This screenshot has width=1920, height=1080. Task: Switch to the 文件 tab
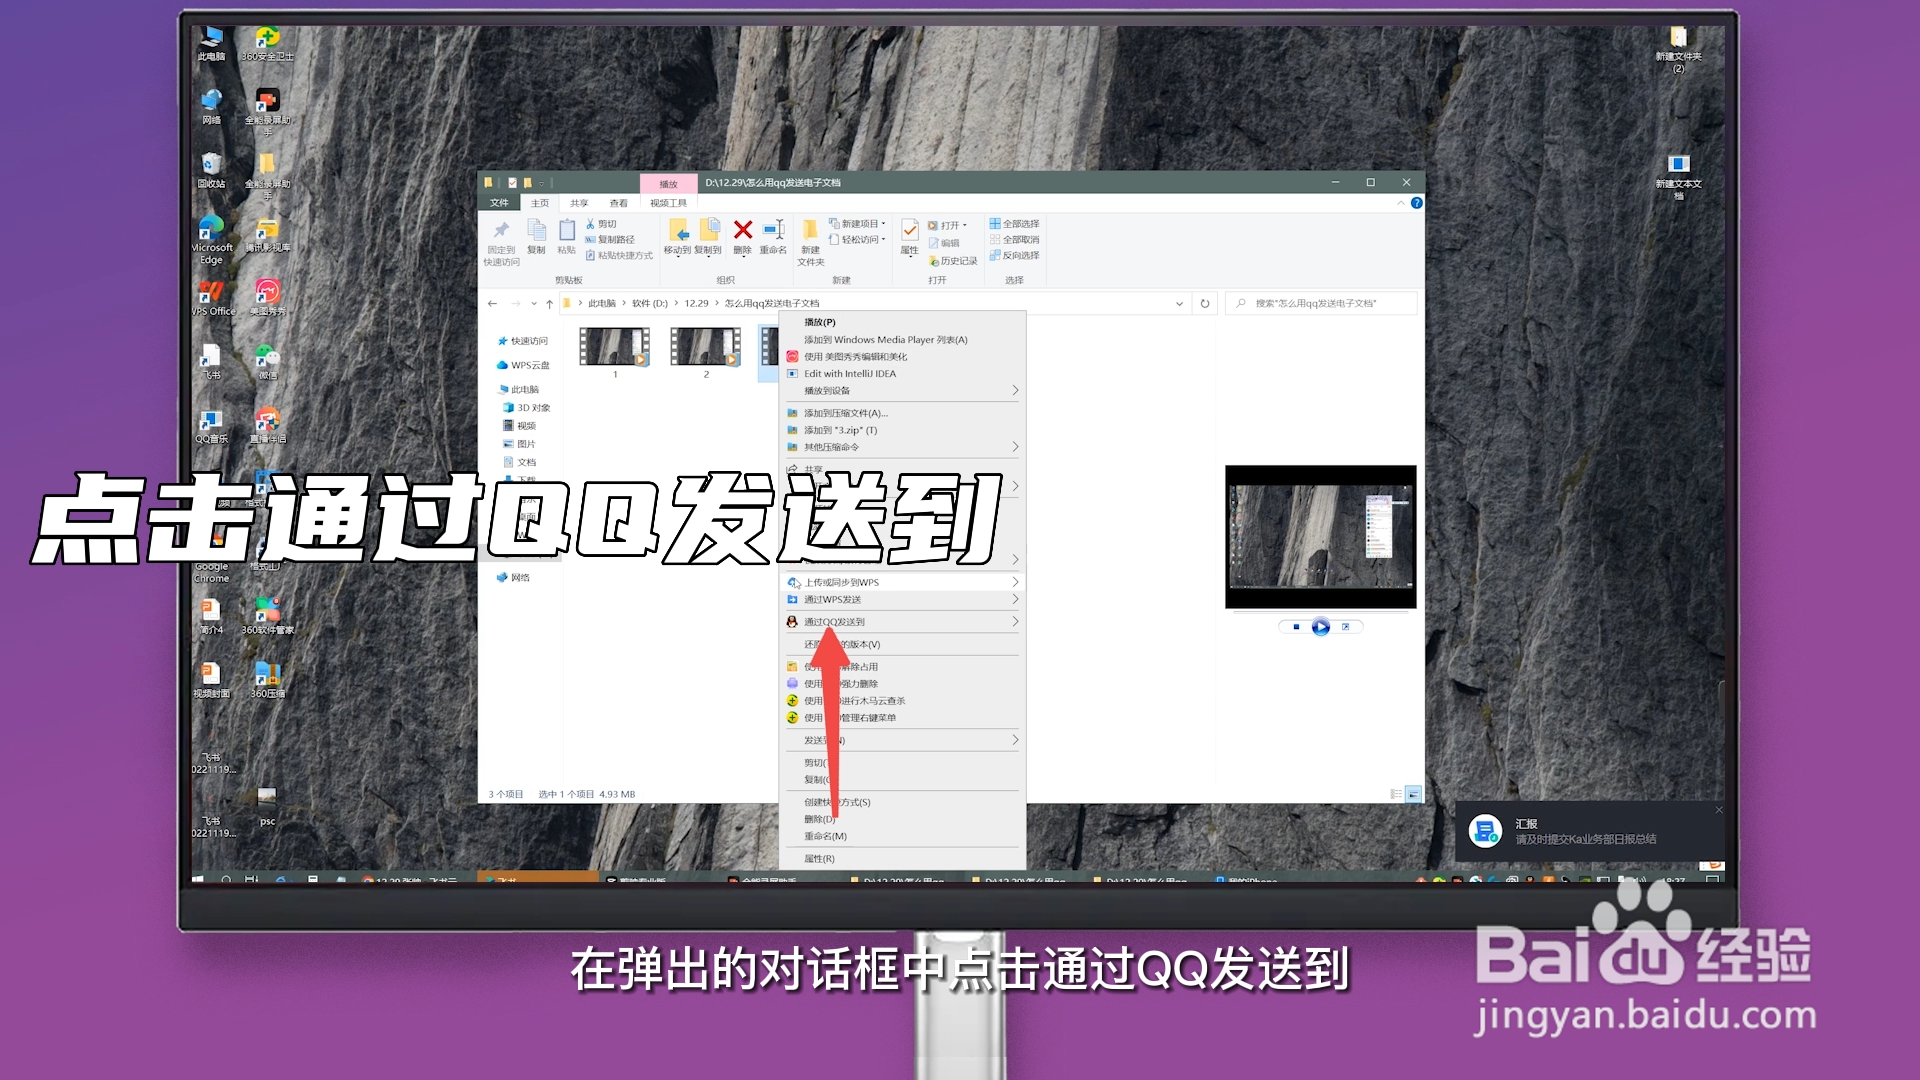click(x=499, y=203)
